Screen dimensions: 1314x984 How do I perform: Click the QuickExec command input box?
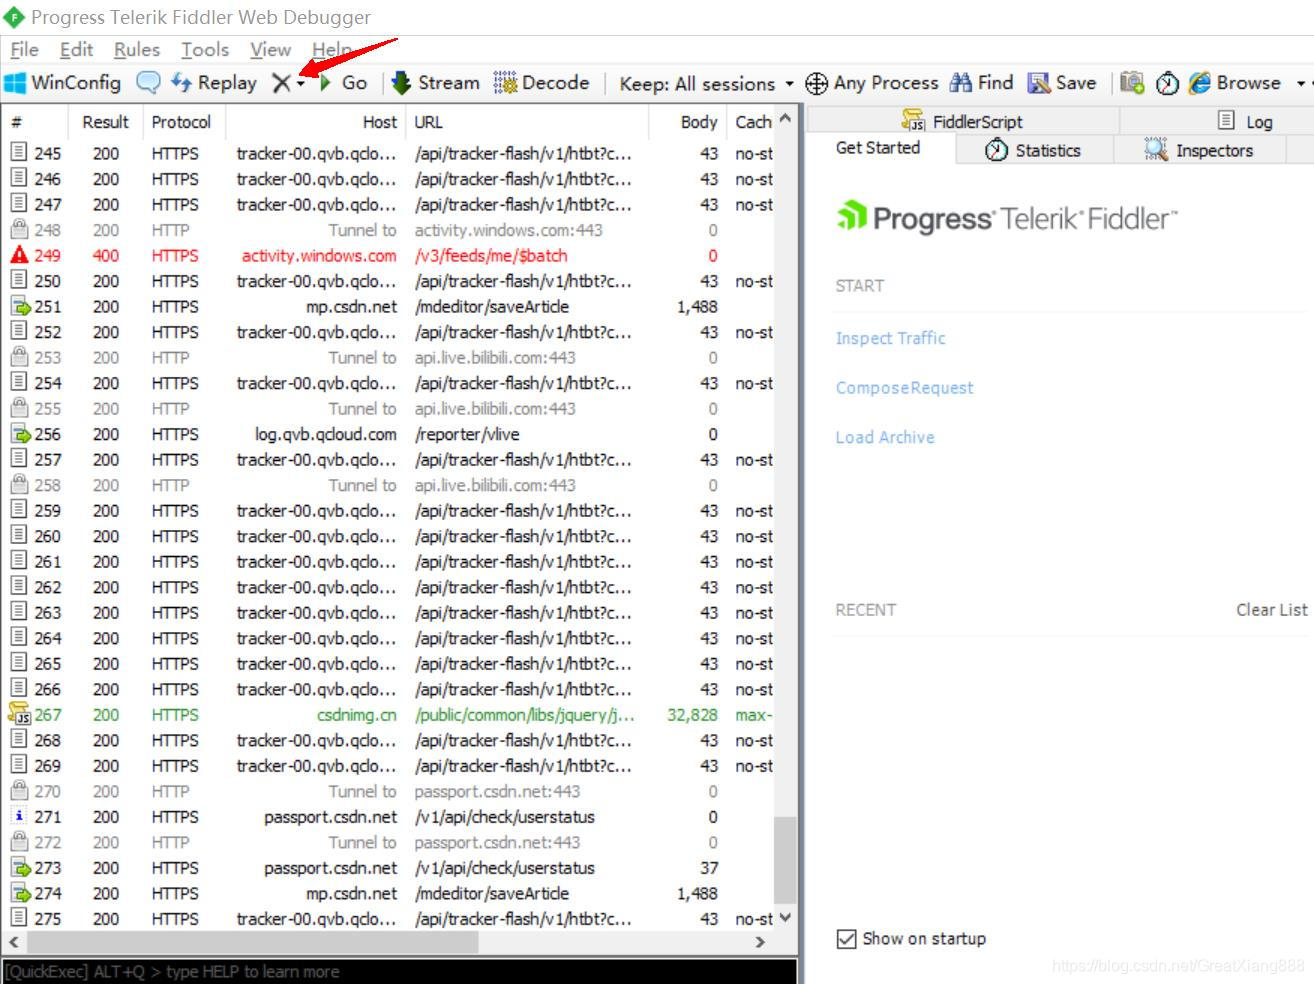pyautogui.click(x=400, y=971)
